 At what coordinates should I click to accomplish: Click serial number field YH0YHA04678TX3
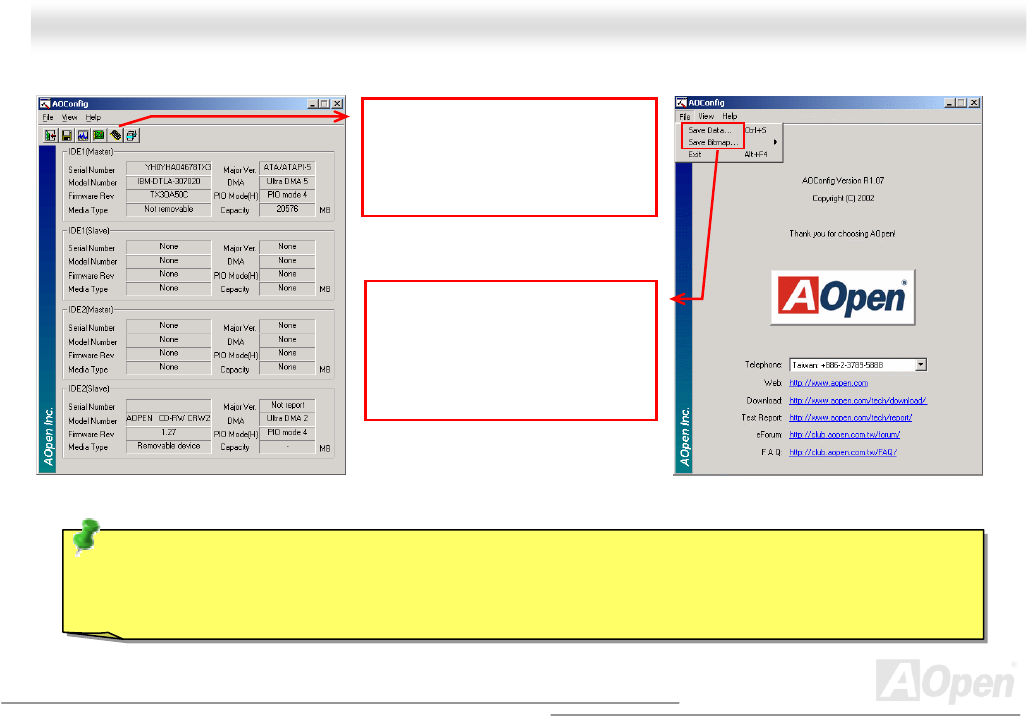169,168
